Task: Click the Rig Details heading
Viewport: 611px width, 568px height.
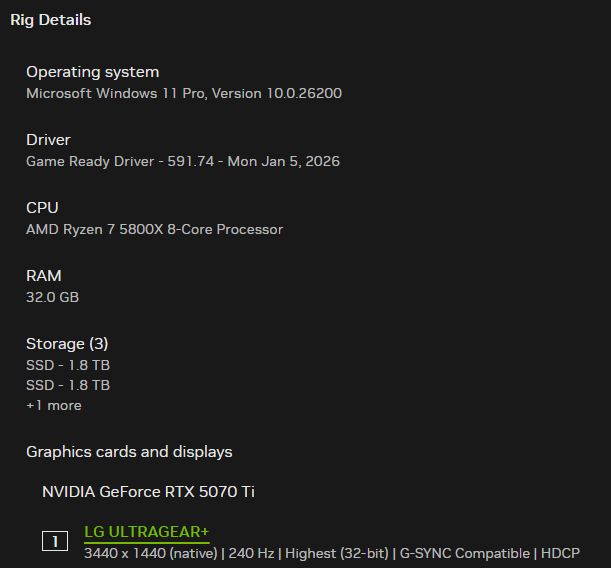Action: coord(50,20)
